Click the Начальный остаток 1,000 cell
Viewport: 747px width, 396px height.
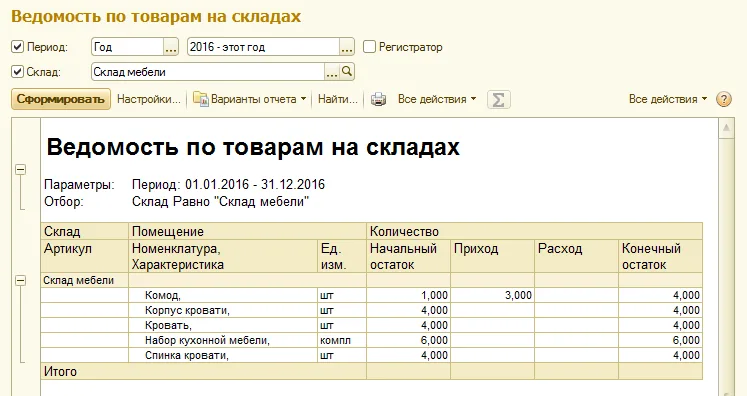408,295
